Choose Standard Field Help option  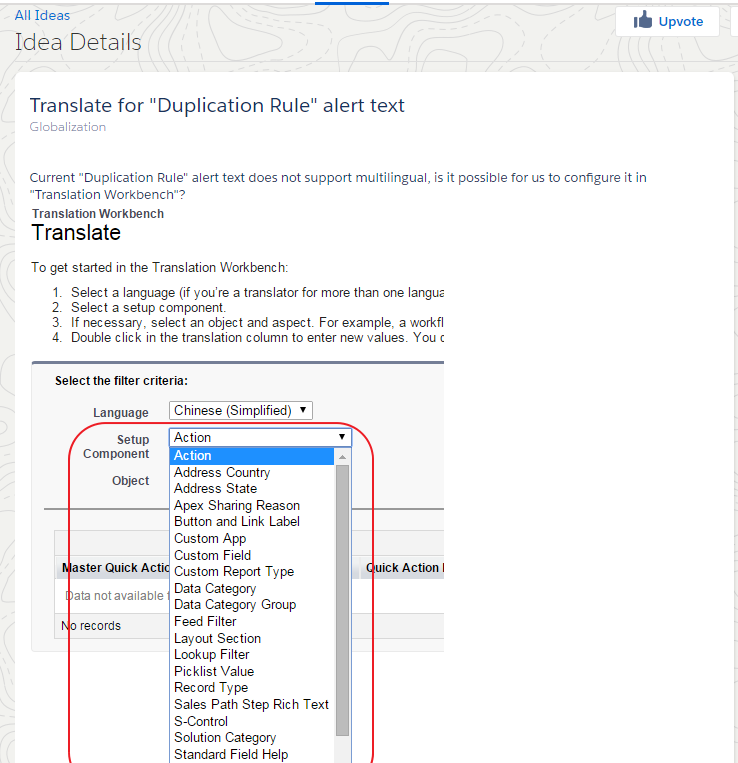tap(252, 754)
